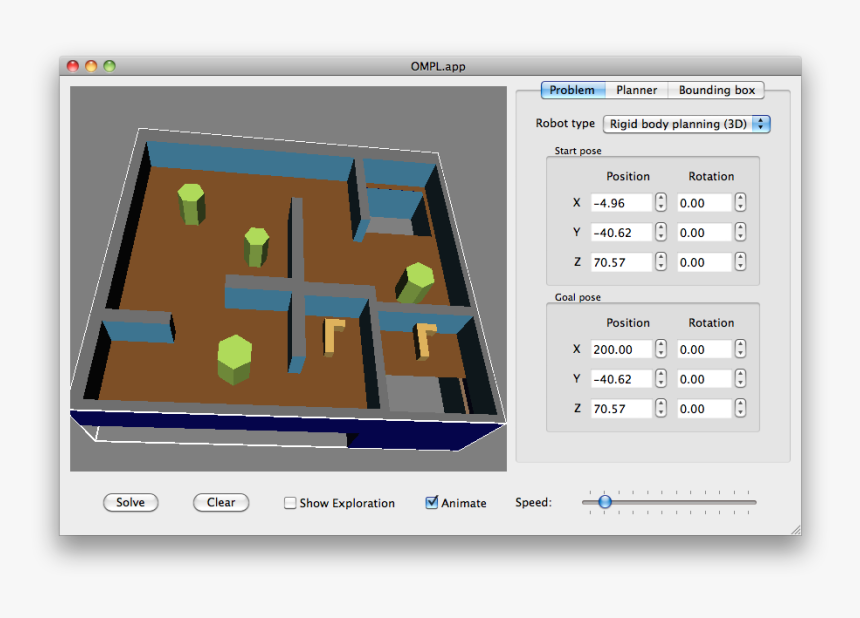Click the Start pose Y rotation stepper
Image resolution: width=860 pixels, height=618 pixels.
point(740,232)
